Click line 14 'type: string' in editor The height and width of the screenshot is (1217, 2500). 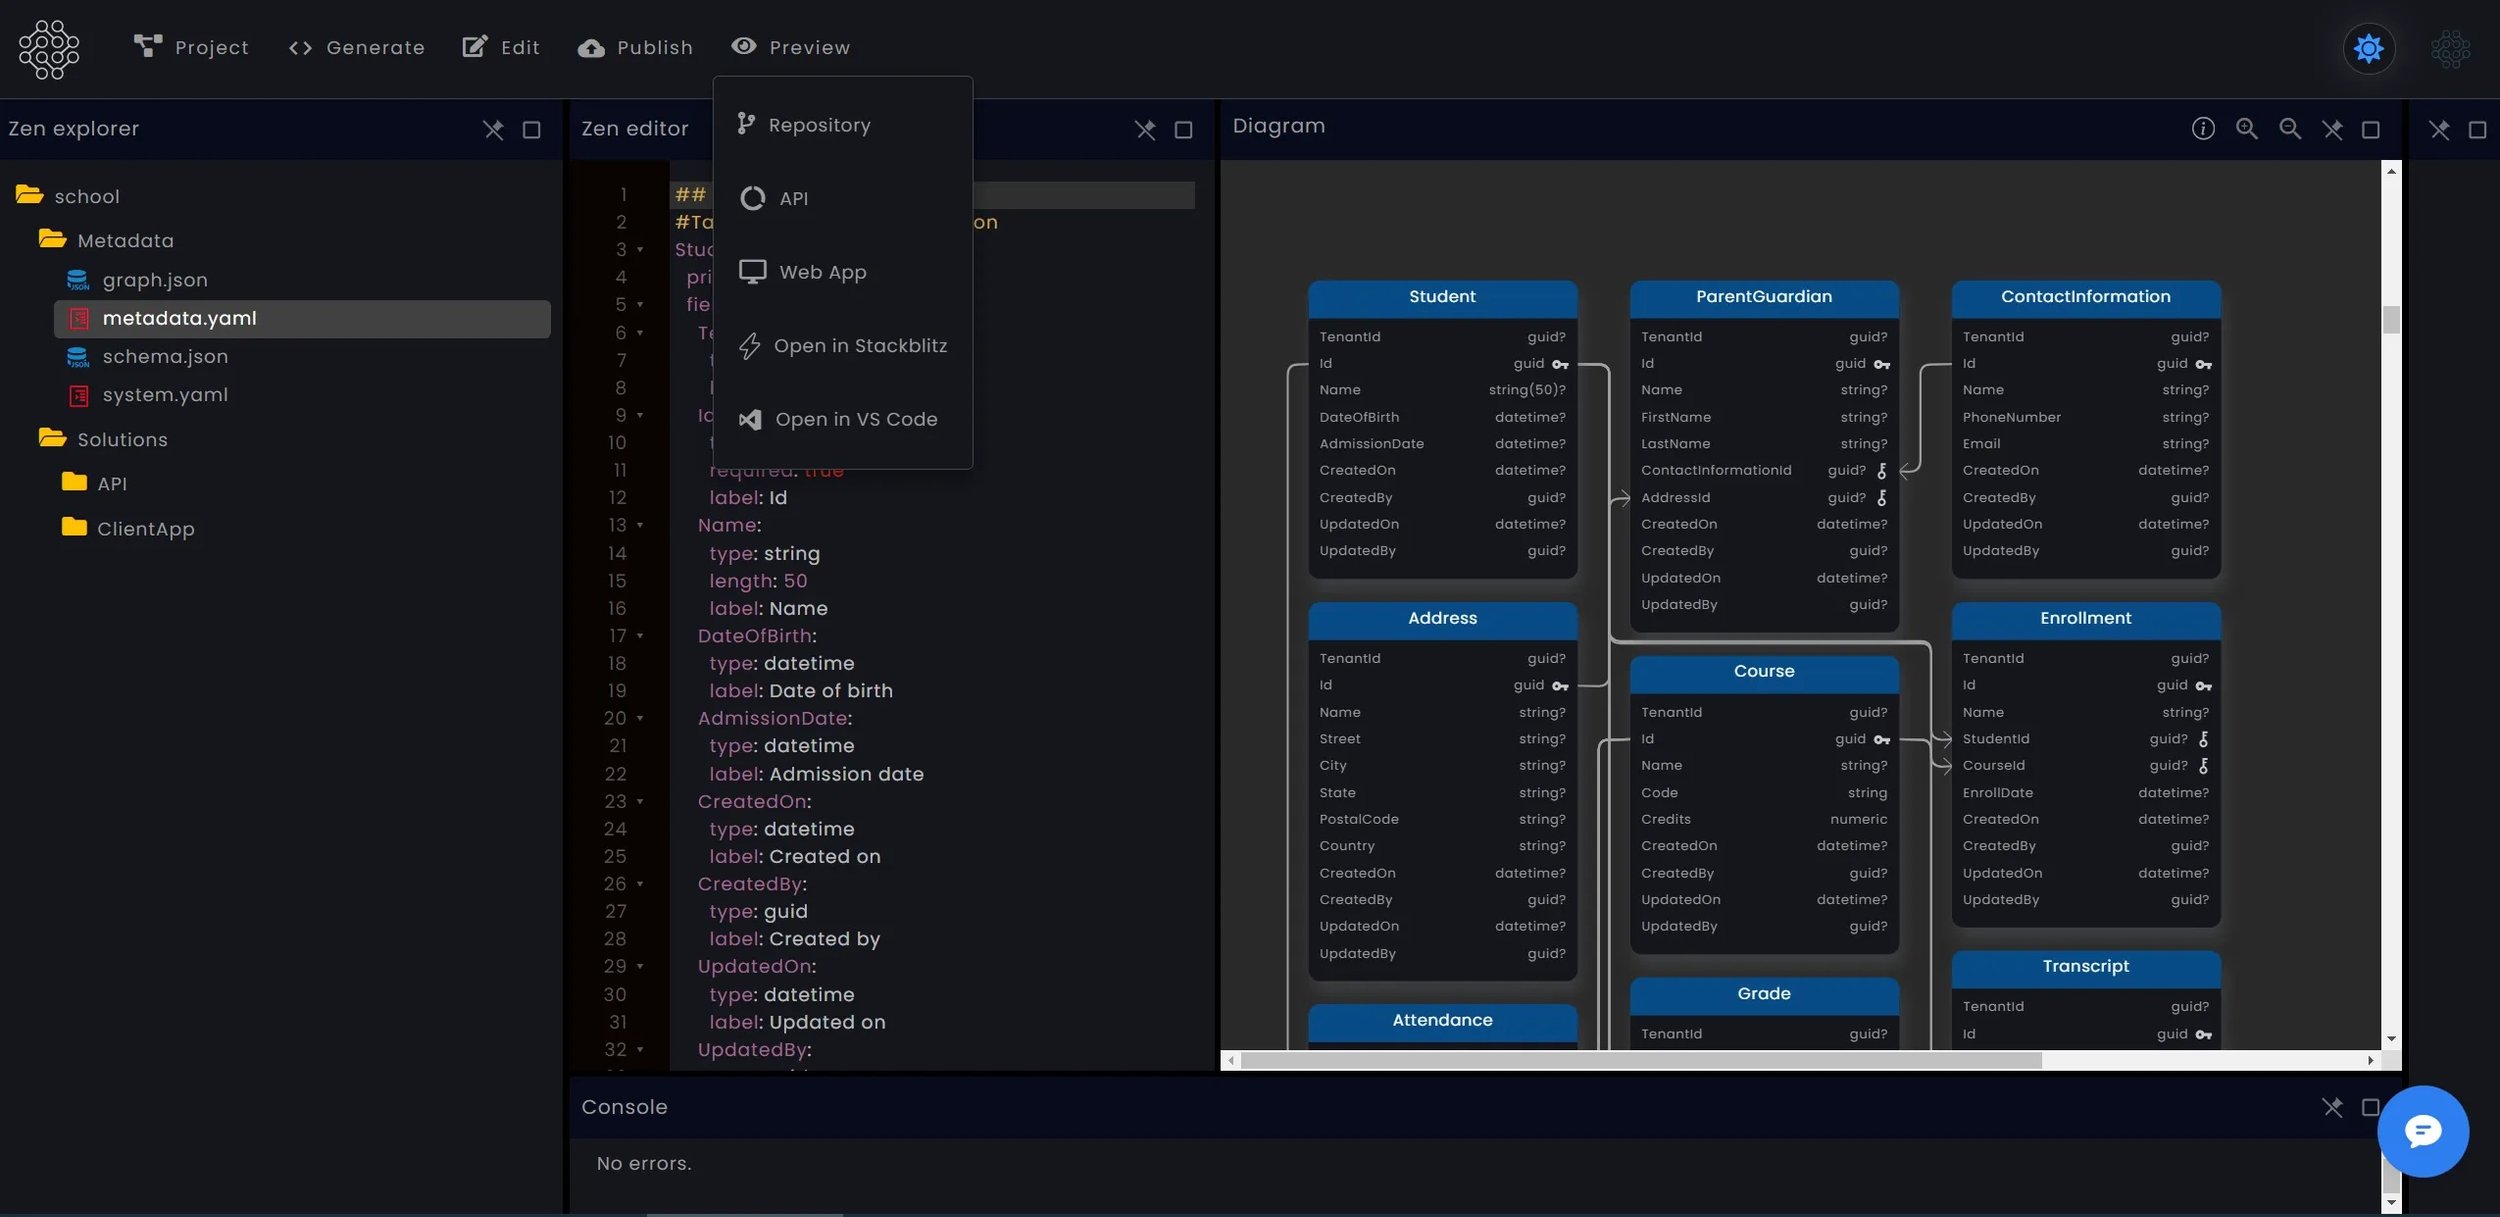click(x=764, y=554)
